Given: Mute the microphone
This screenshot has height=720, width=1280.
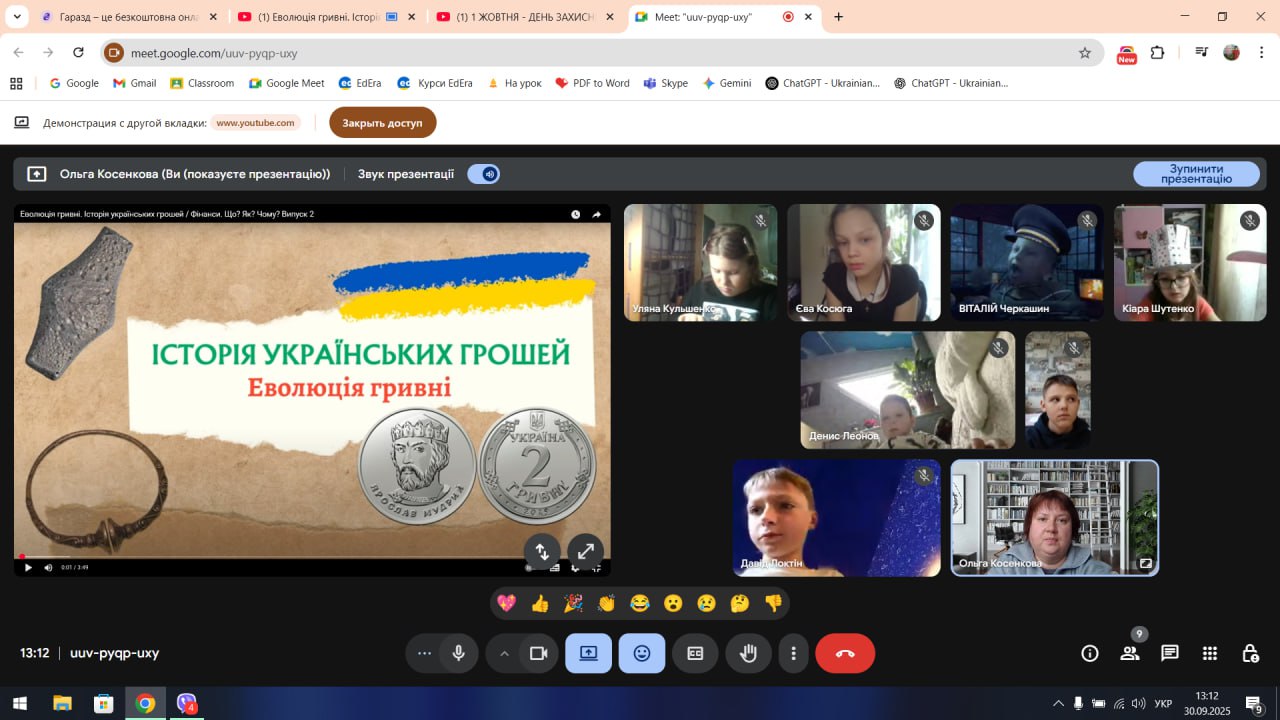Looking at the screenshot, I should click(x=458, y=653).
